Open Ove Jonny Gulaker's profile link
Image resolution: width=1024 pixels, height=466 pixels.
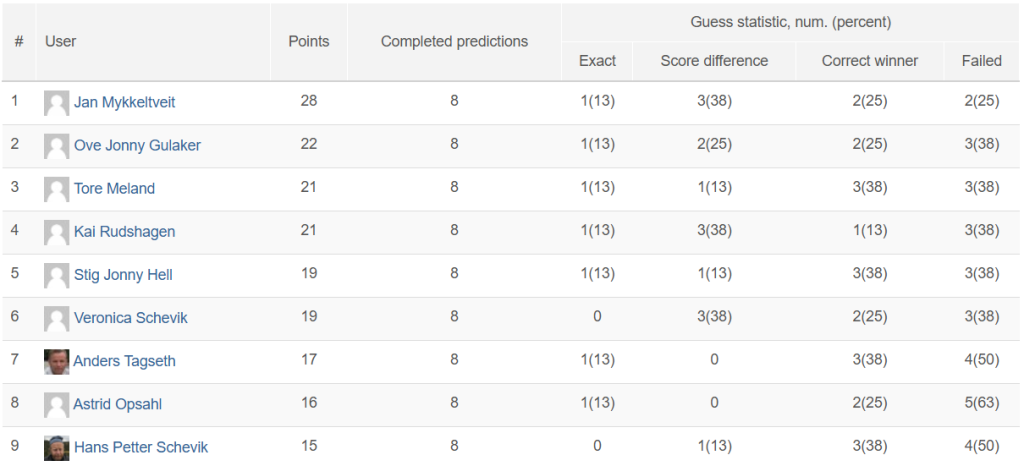coord(137,146)
